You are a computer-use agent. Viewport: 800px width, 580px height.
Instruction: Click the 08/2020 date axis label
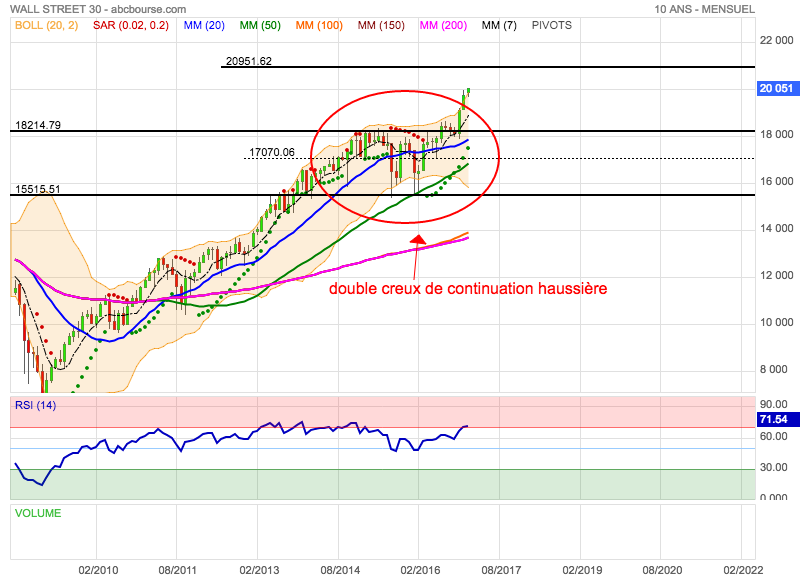point(662,570)
